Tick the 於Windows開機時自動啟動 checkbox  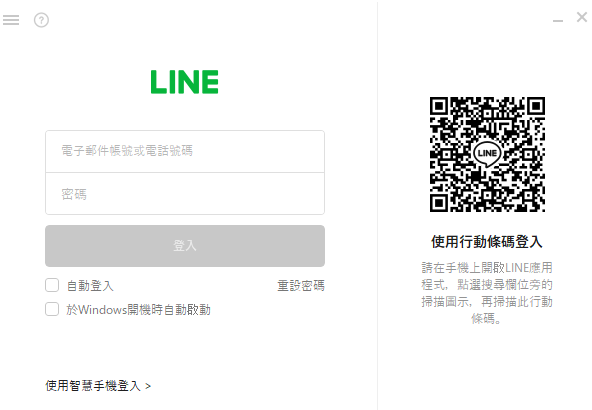pos(52,309)
